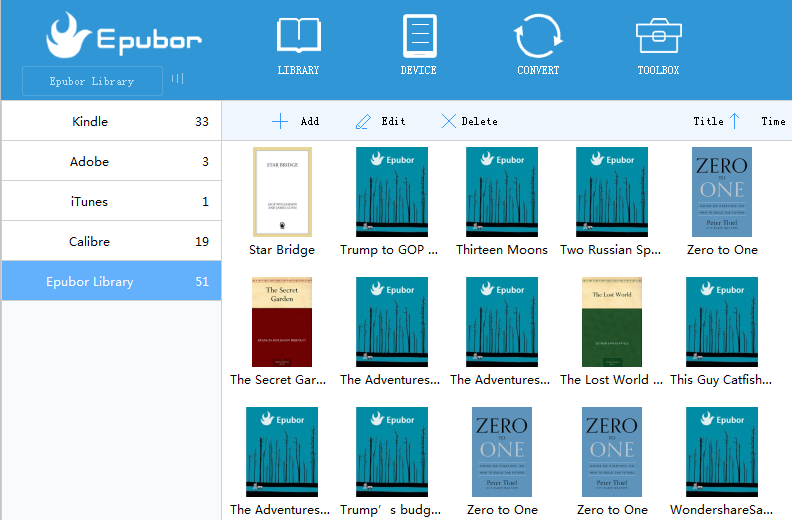The width and height of the screenshot is (792, 520).
Task: Open the Toolbox icon
Action: tap(658, 36)
